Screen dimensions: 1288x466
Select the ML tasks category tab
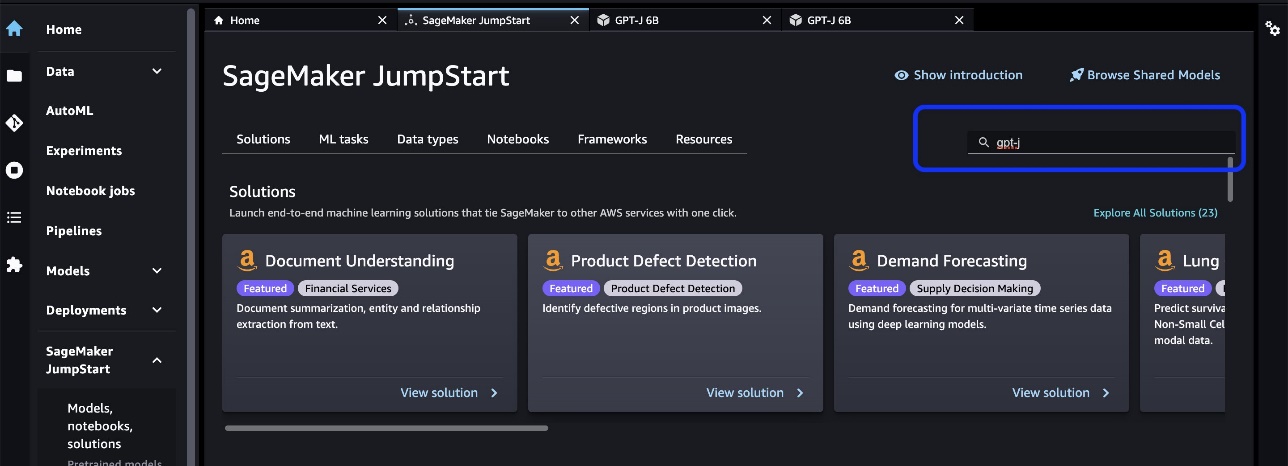click(343, 139)
